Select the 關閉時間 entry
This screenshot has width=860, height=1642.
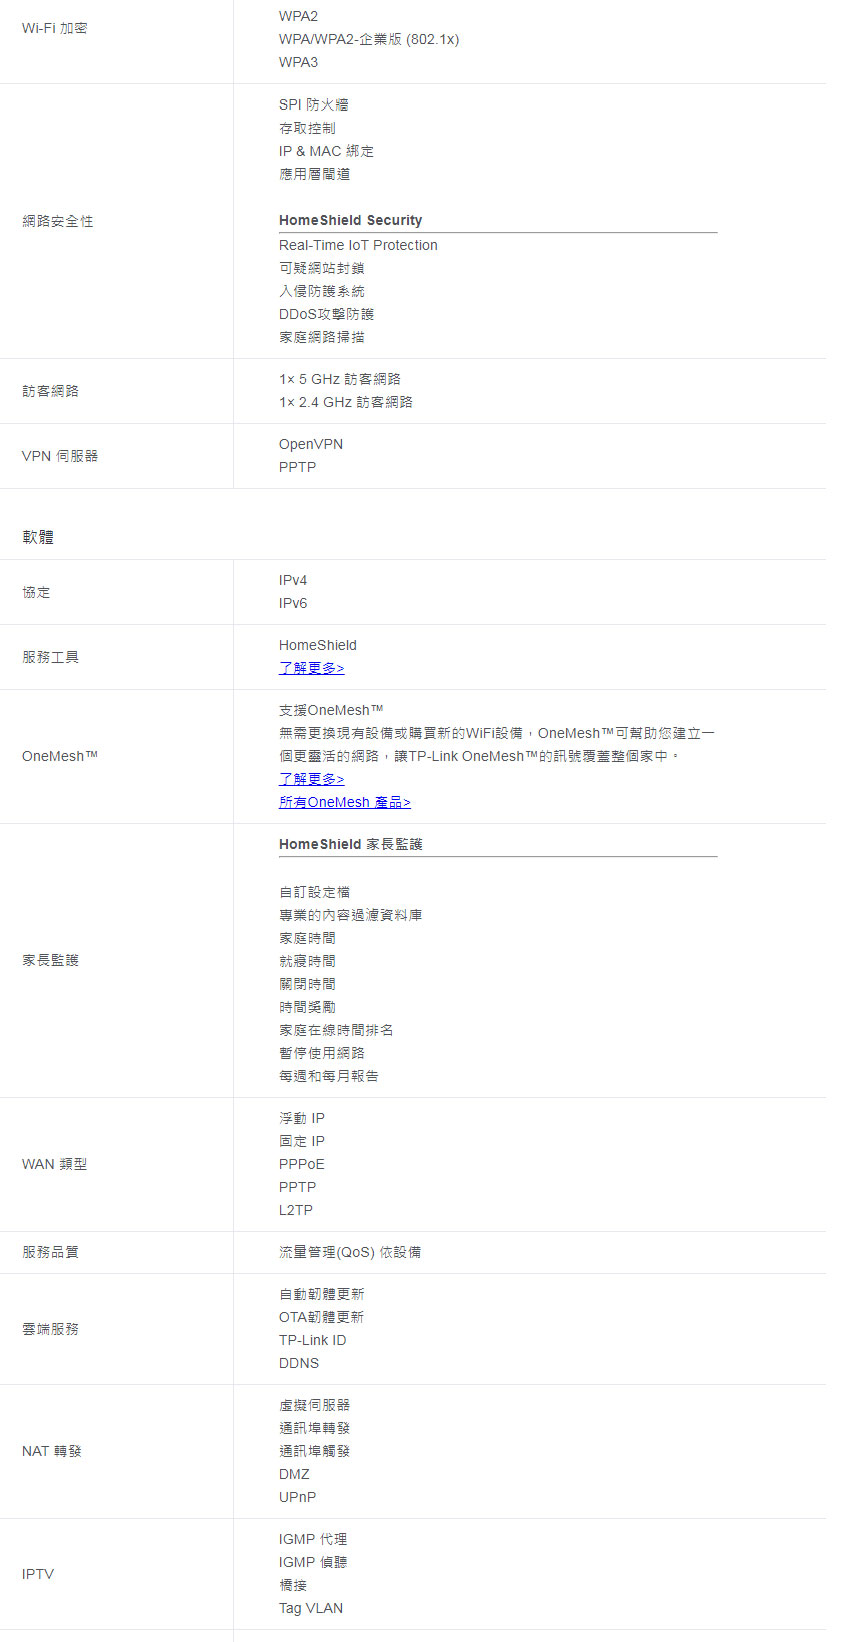pos(307,984)
